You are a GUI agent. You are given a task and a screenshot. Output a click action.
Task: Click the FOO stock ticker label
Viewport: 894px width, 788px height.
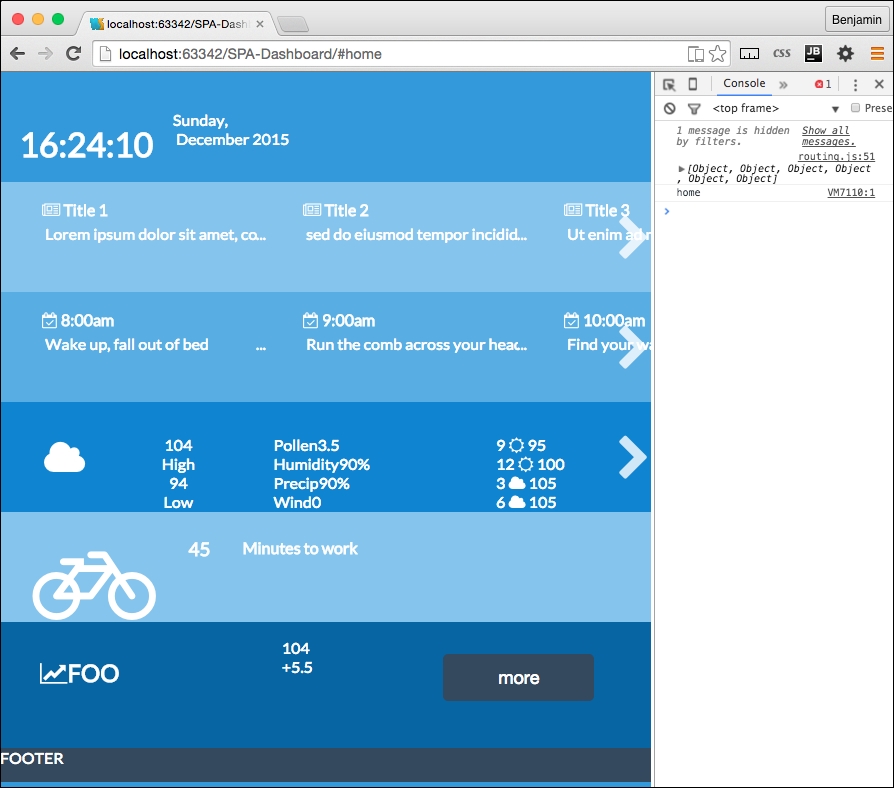coord(94,673)
